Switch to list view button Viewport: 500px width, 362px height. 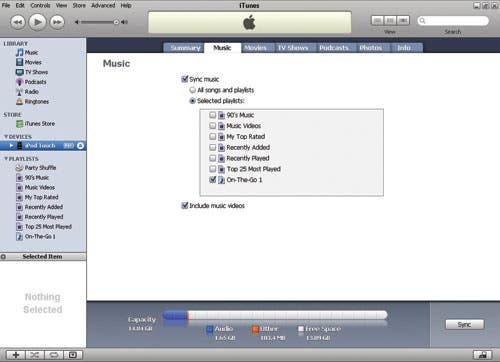[x=377, y=21]
